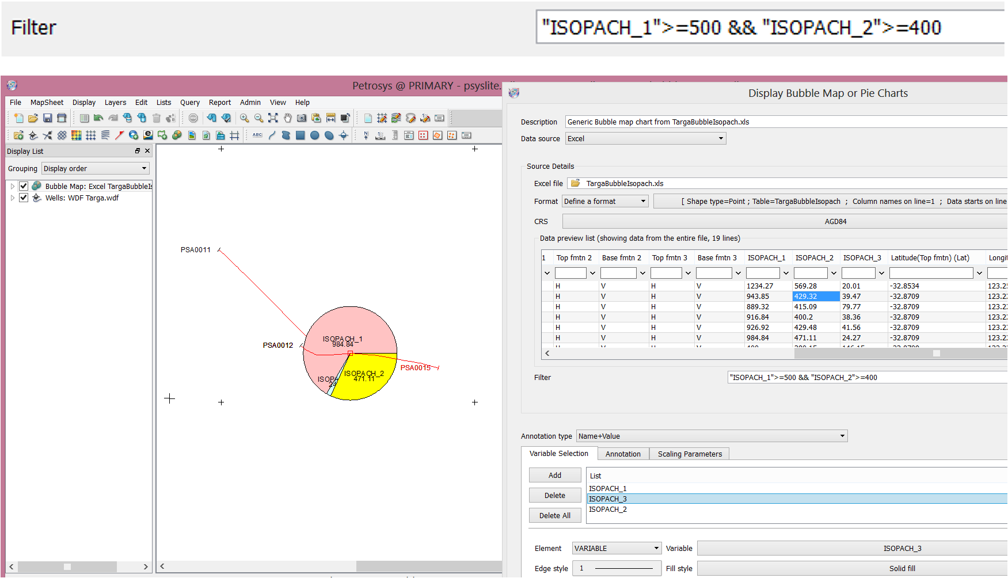
Task: Click the Save icon in the toolbar
Action: pyautogui.click(x=47, y=119)
